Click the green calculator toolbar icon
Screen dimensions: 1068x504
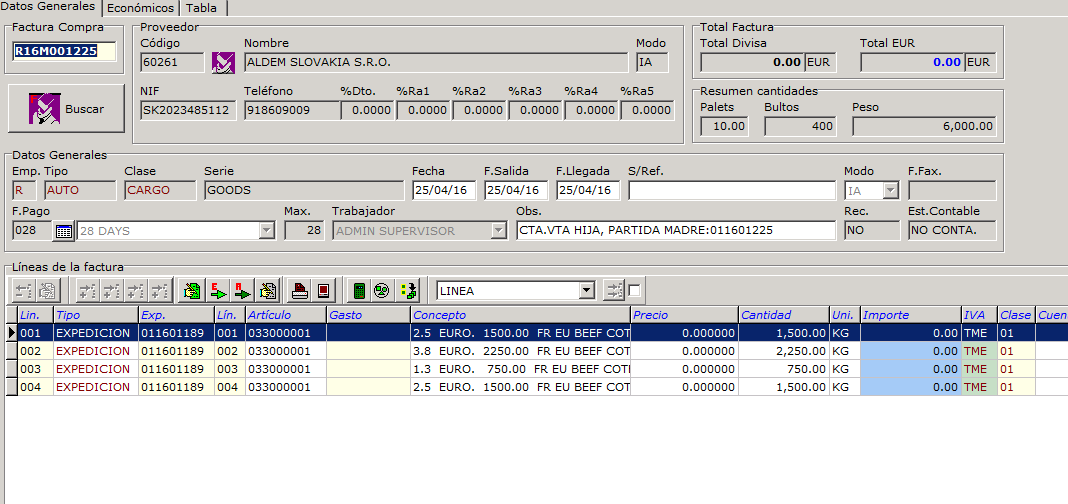click(x=359, y=291)
